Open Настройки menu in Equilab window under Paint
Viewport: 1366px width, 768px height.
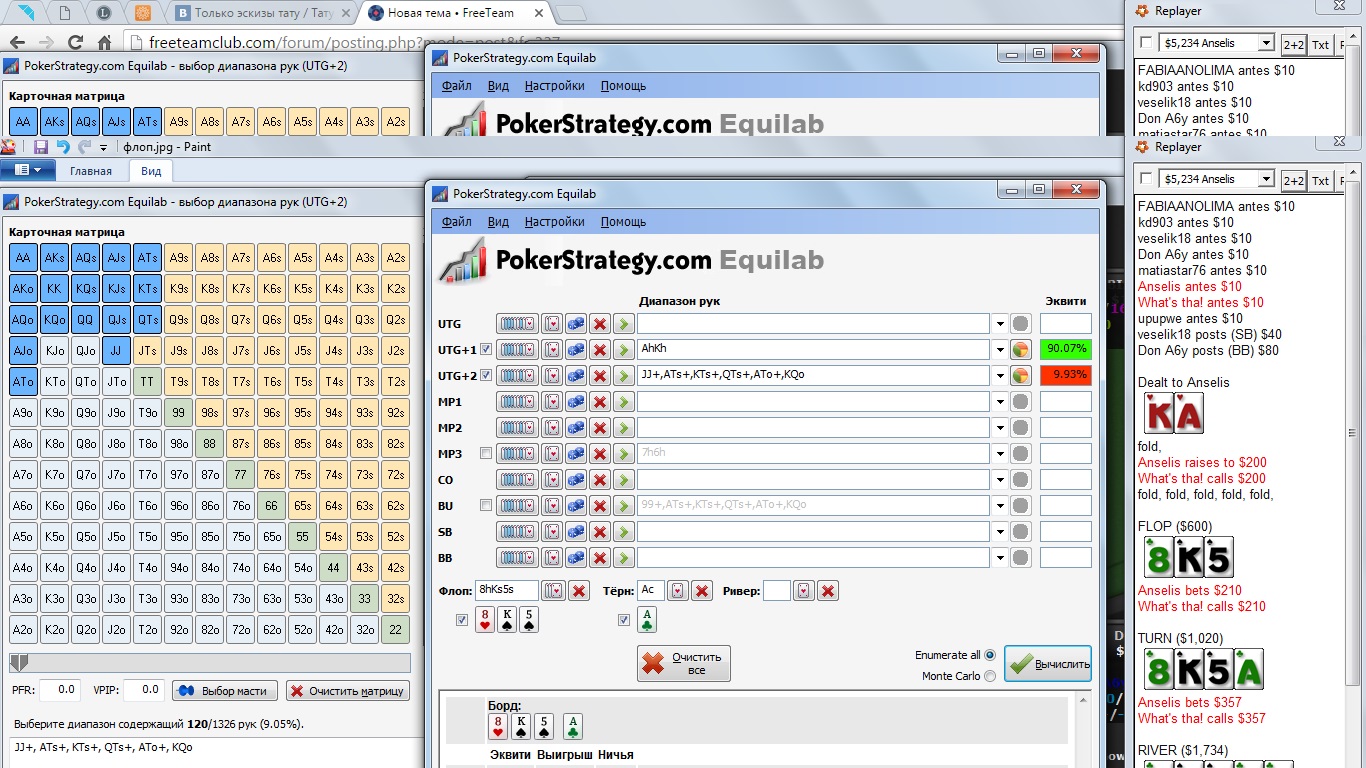click(555, 221)
